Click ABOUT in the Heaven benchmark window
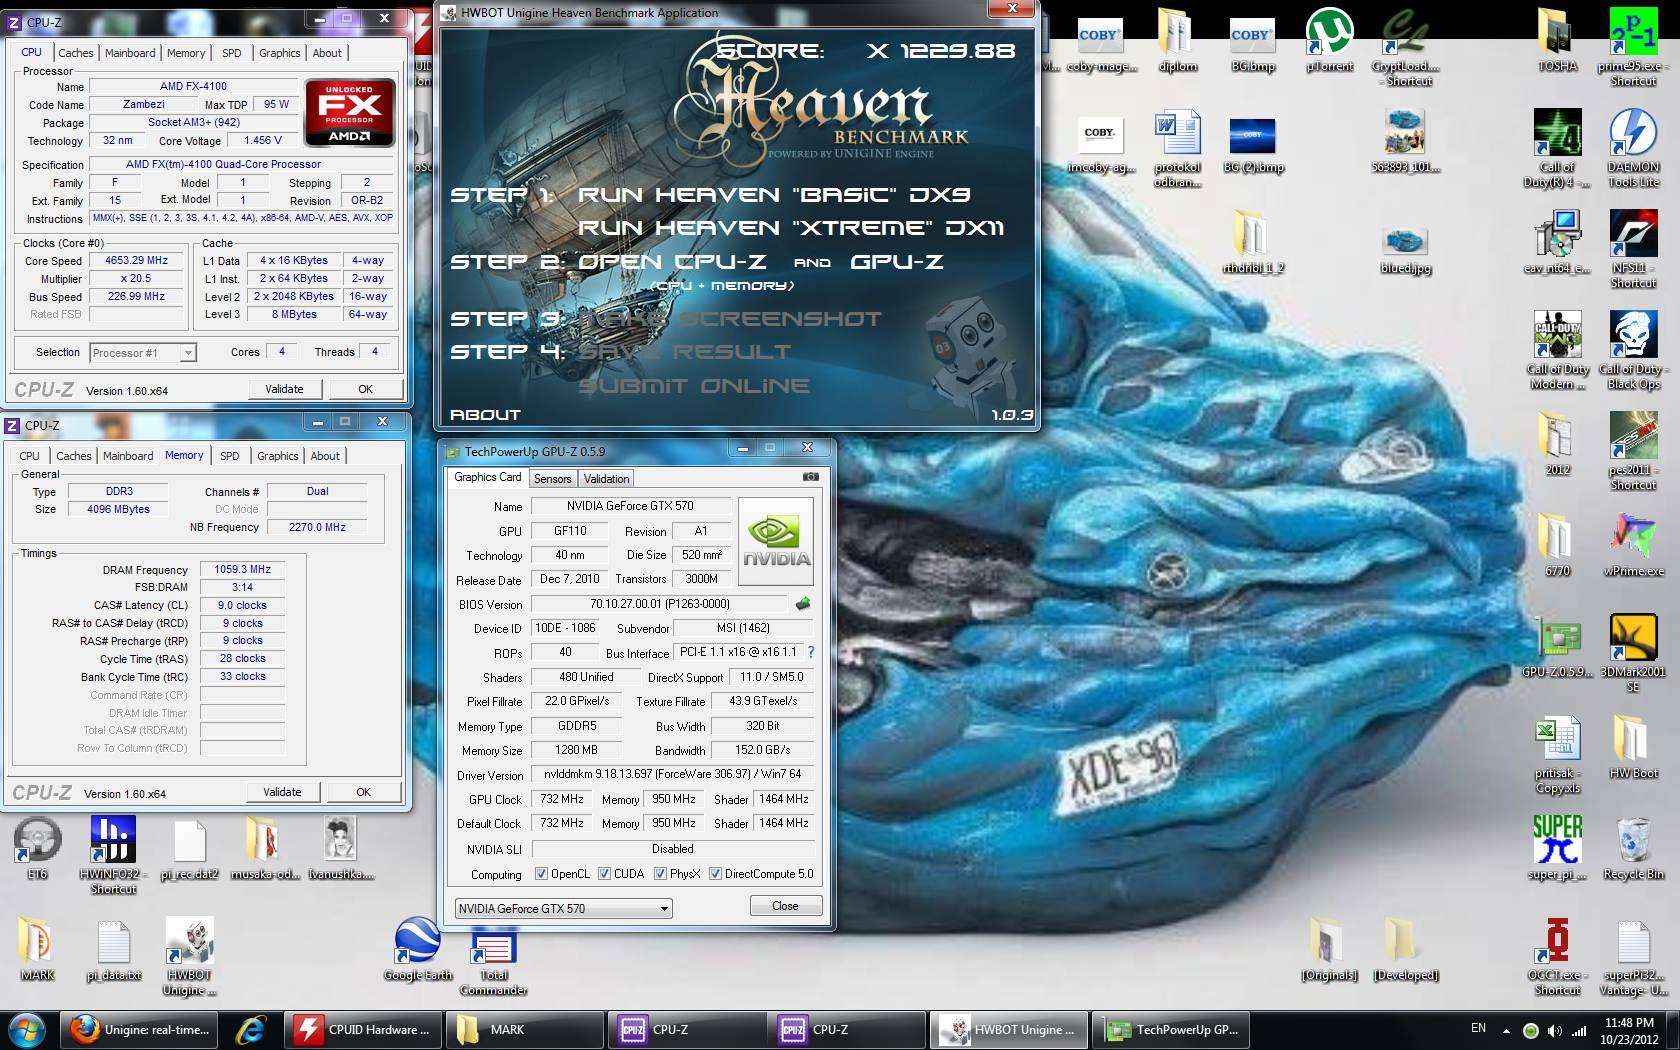 pos(485,414)
